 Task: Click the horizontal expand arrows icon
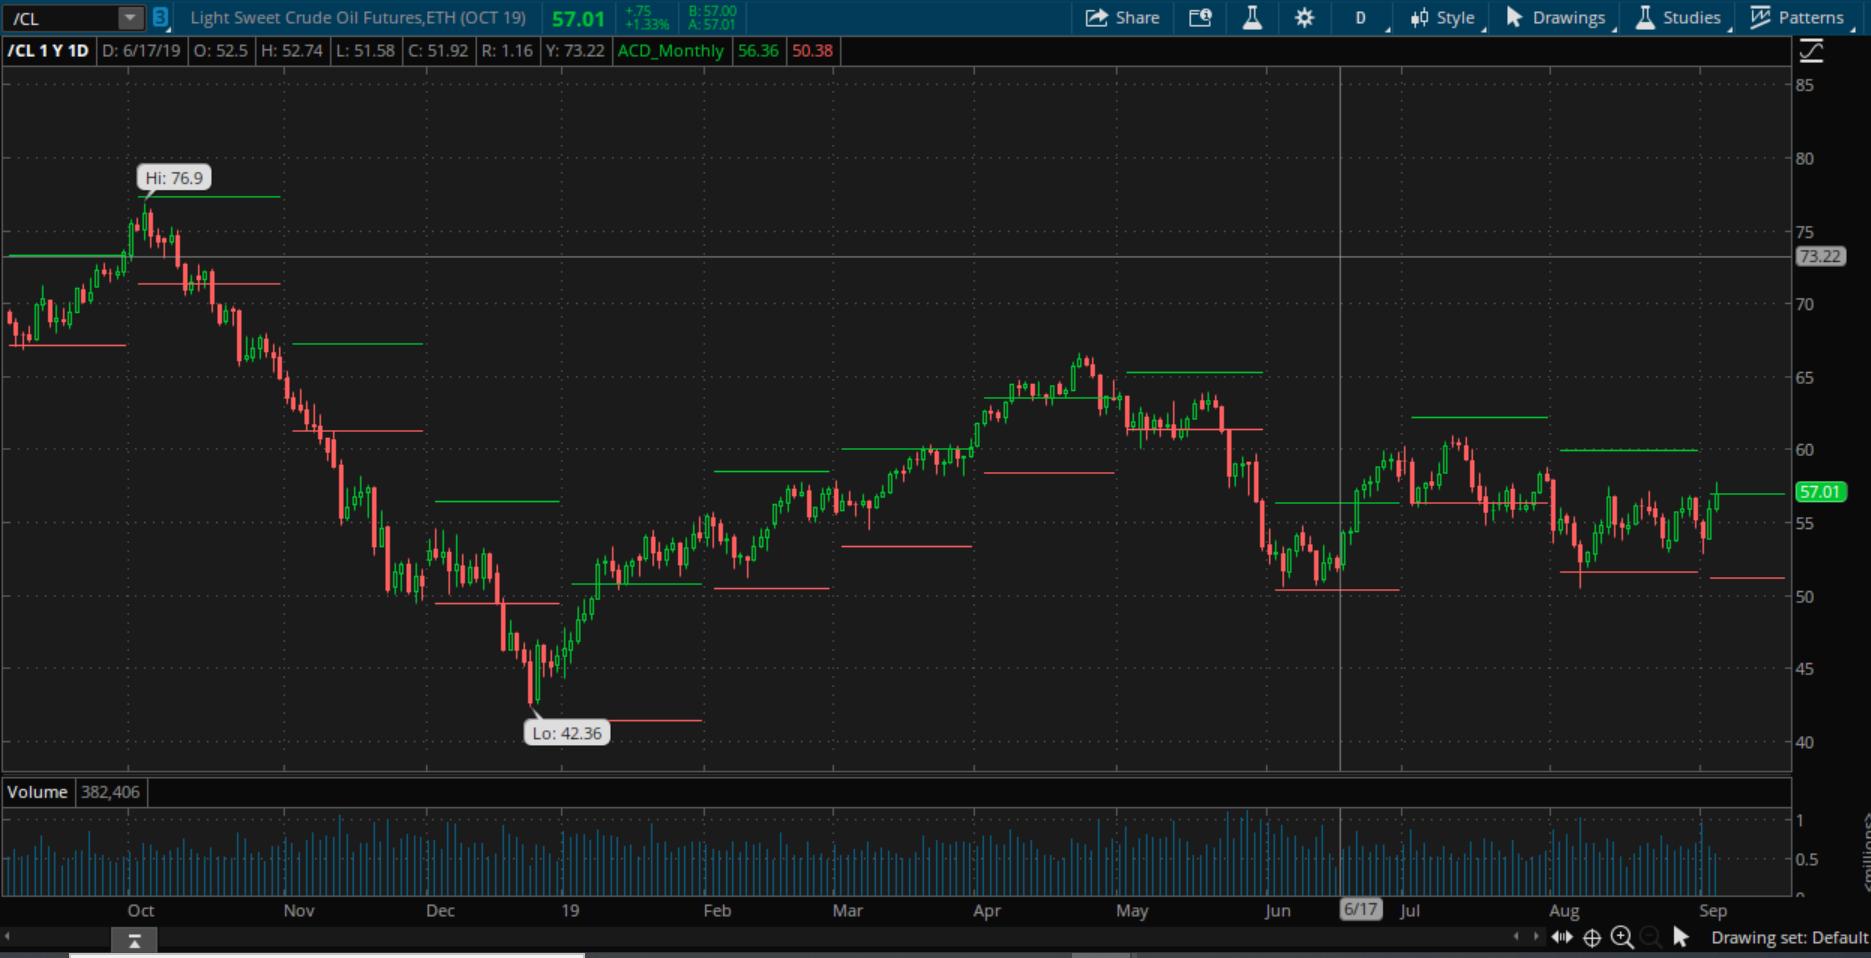(x=1561, y=937)
